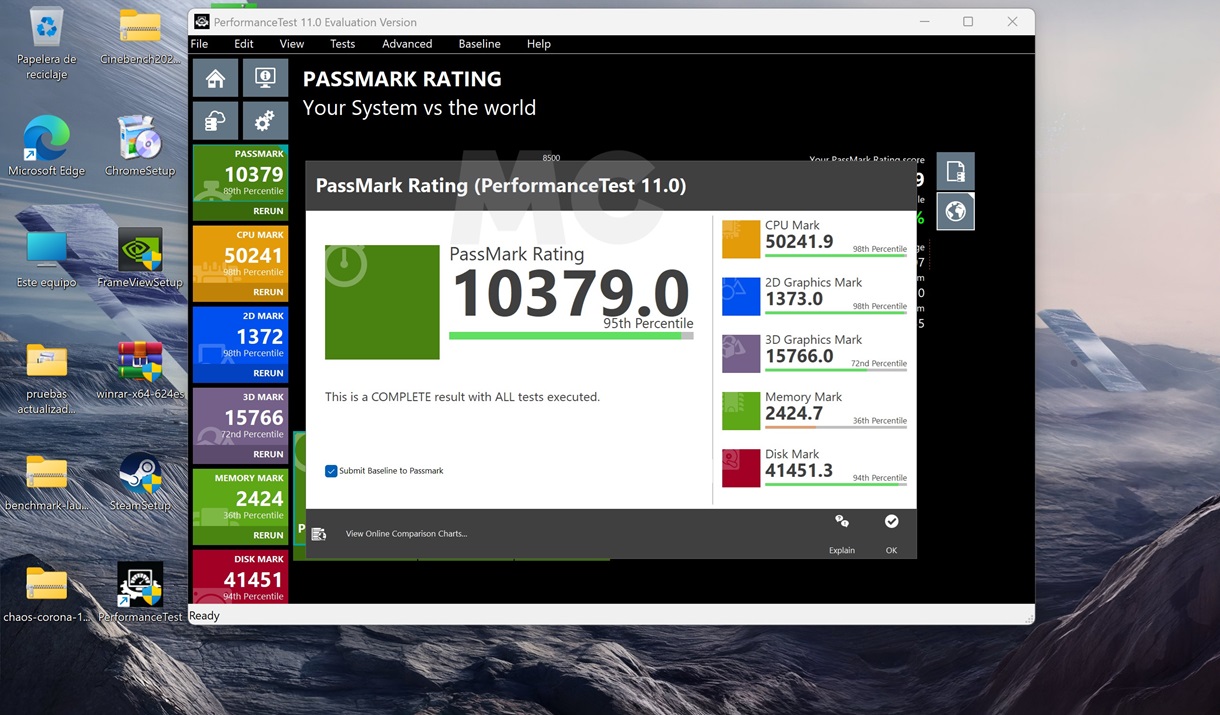Open the PerformanceTest desktop shortcut
Screen dimensions: 1220x715
(x=140, y=592)
